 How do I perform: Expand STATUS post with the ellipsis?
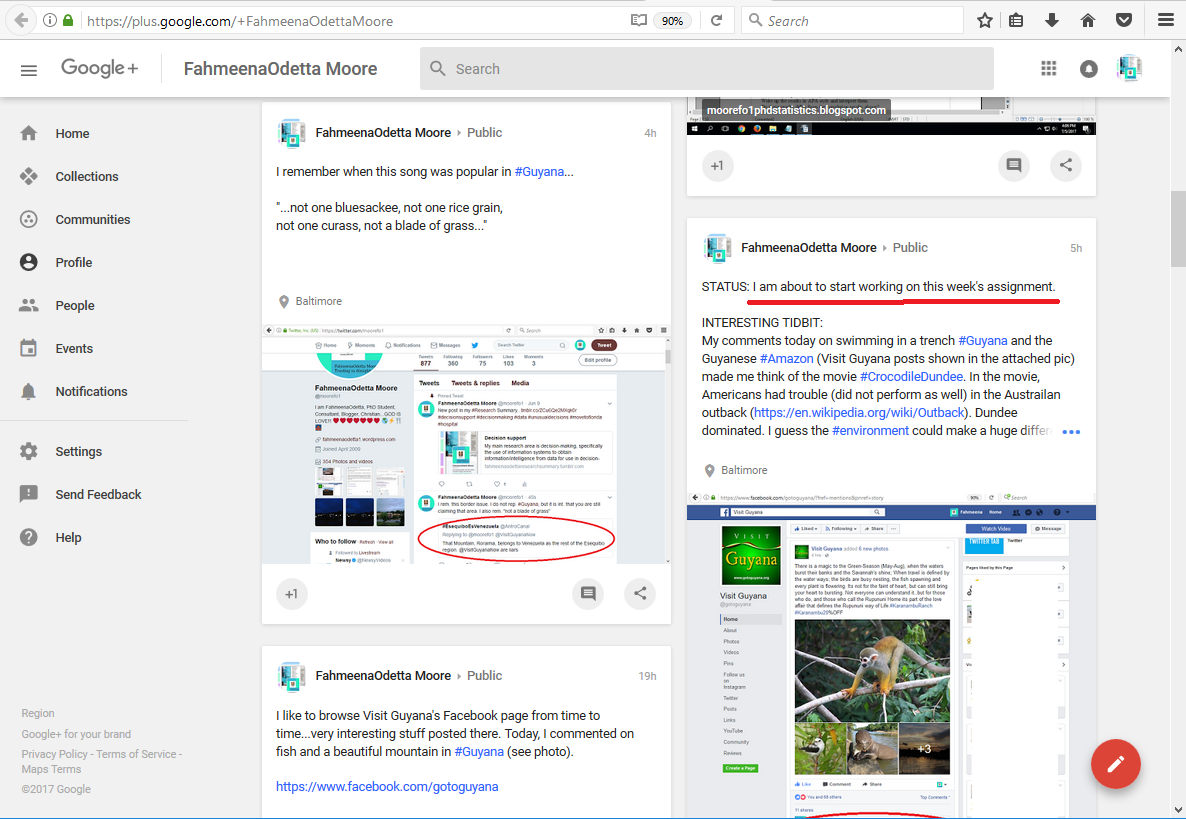[x=1071, y=432]
